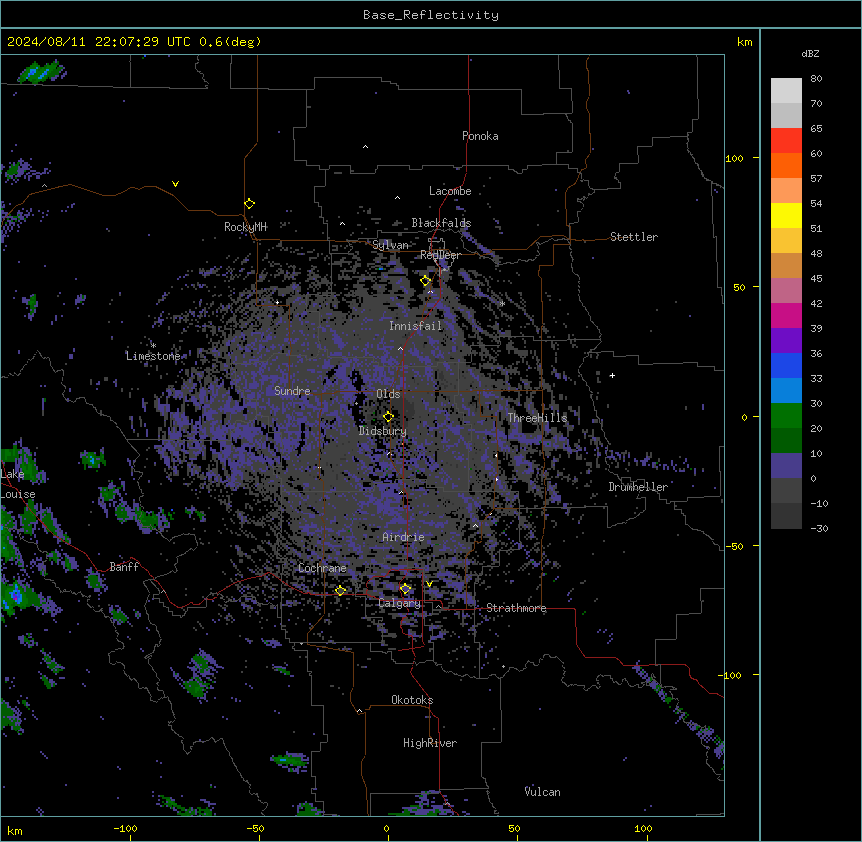Click the ThreeHills label
This screenshot has height=842, width=862.
tap(537, 418)
